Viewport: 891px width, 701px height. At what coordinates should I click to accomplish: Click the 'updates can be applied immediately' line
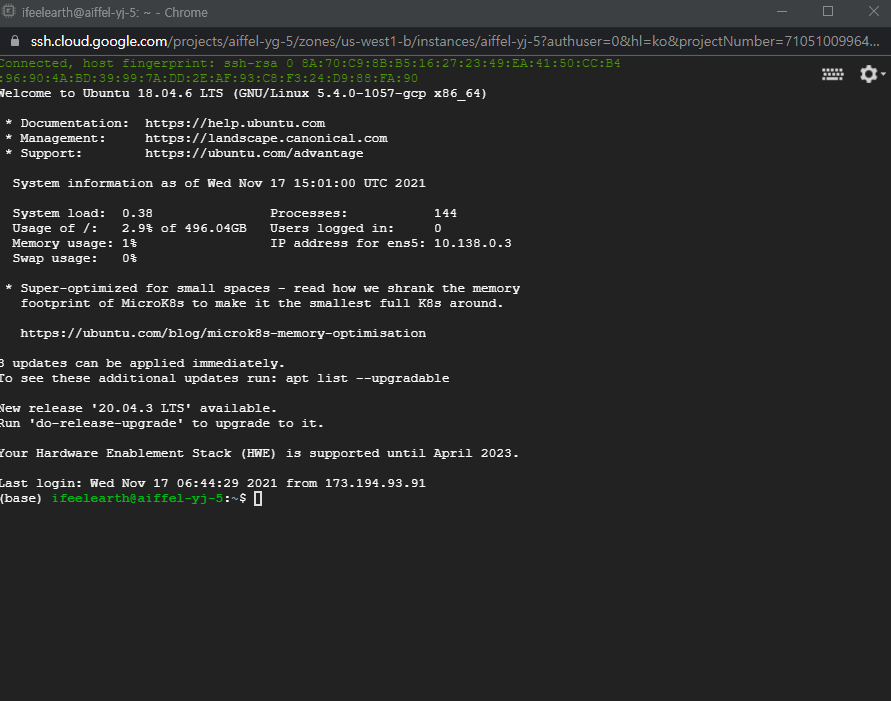pyautogui.click(x=142, y=364)
